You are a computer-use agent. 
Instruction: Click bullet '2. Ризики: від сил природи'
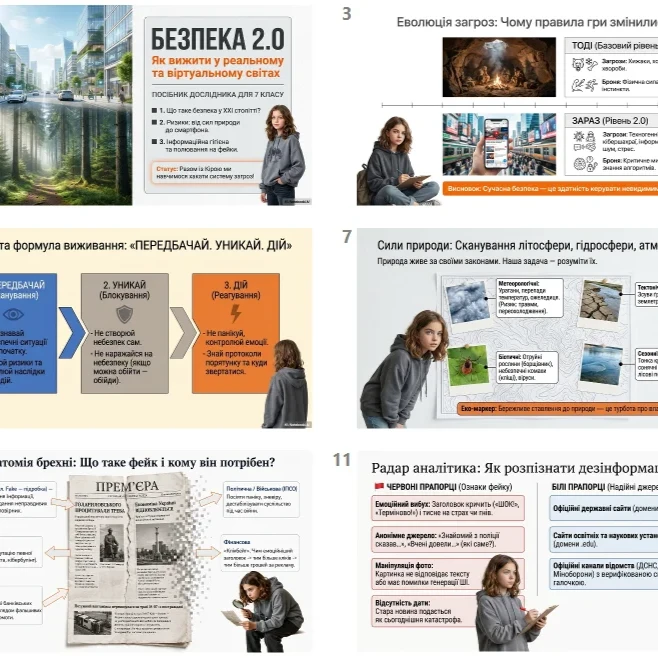click(196, 126)
